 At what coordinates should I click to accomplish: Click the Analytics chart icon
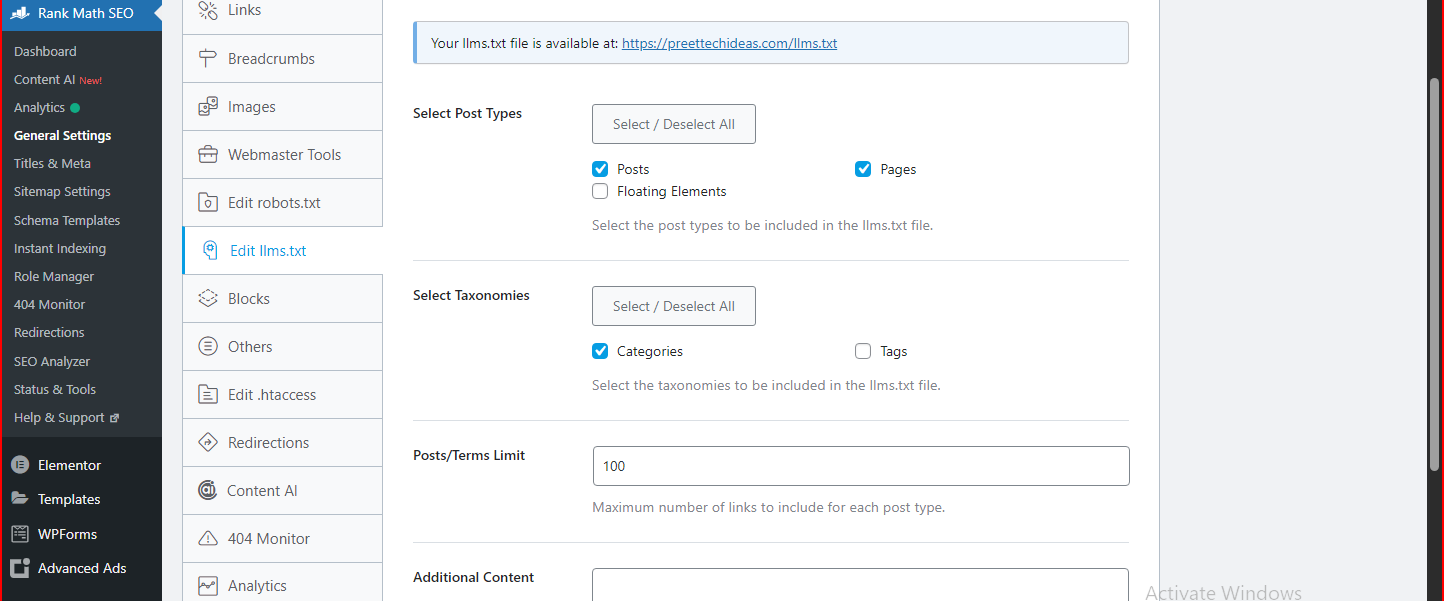tap(208, 585)
